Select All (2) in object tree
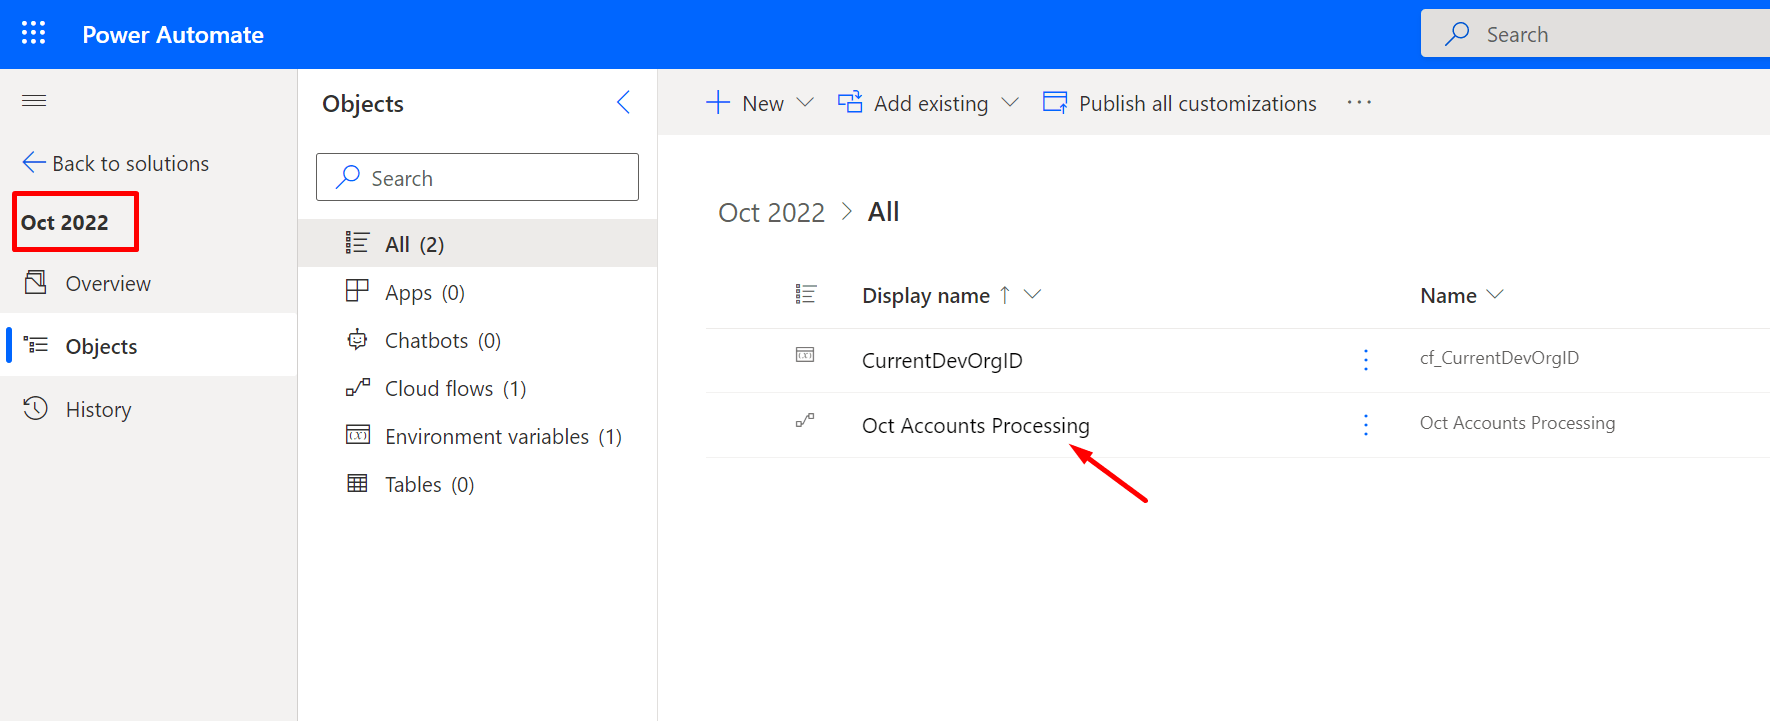1770x721 pixels. coord(477,243)
